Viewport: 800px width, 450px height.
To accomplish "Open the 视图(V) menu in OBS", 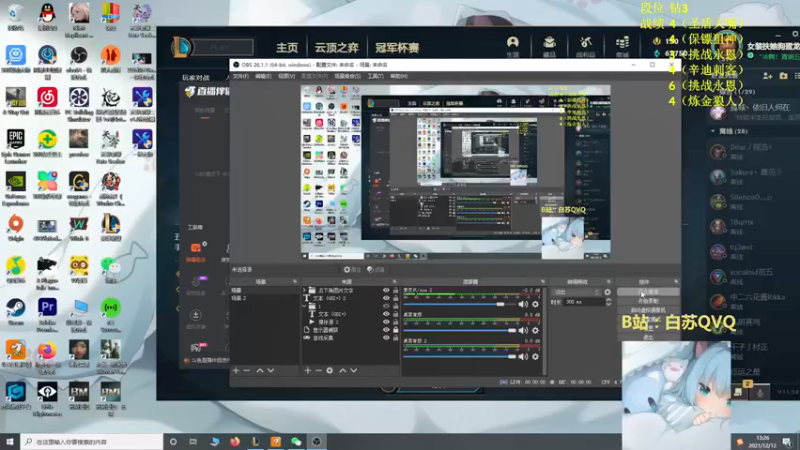I will 286,76.
